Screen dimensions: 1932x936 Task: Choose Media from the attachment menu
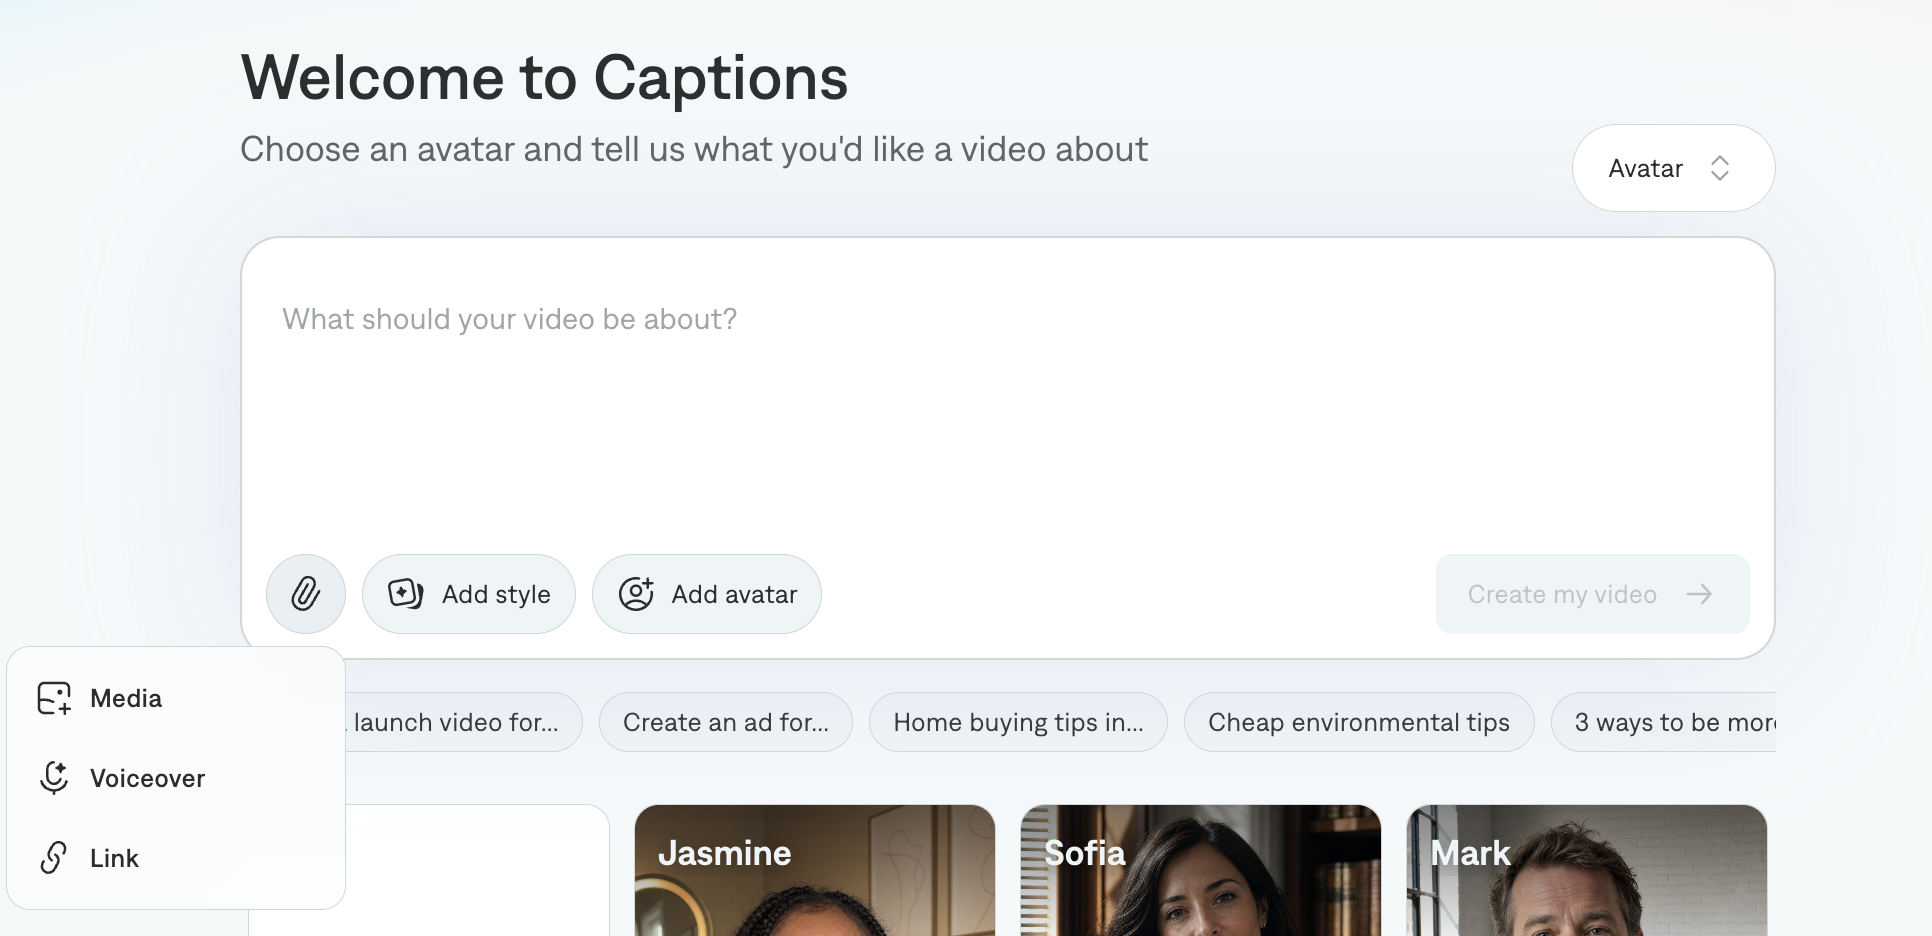(176, 698)
